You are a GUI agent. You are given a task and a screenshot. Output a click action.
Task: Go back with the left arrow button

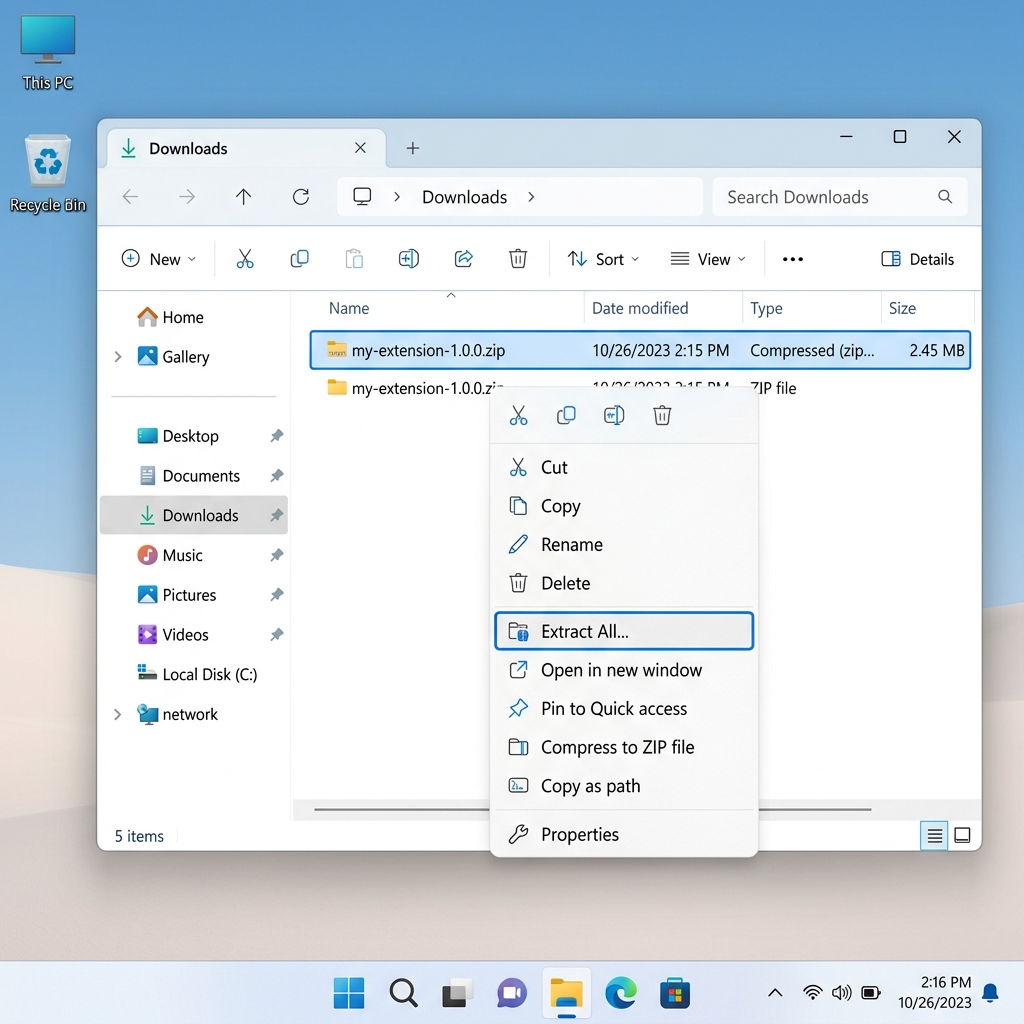tap(131, 197)
